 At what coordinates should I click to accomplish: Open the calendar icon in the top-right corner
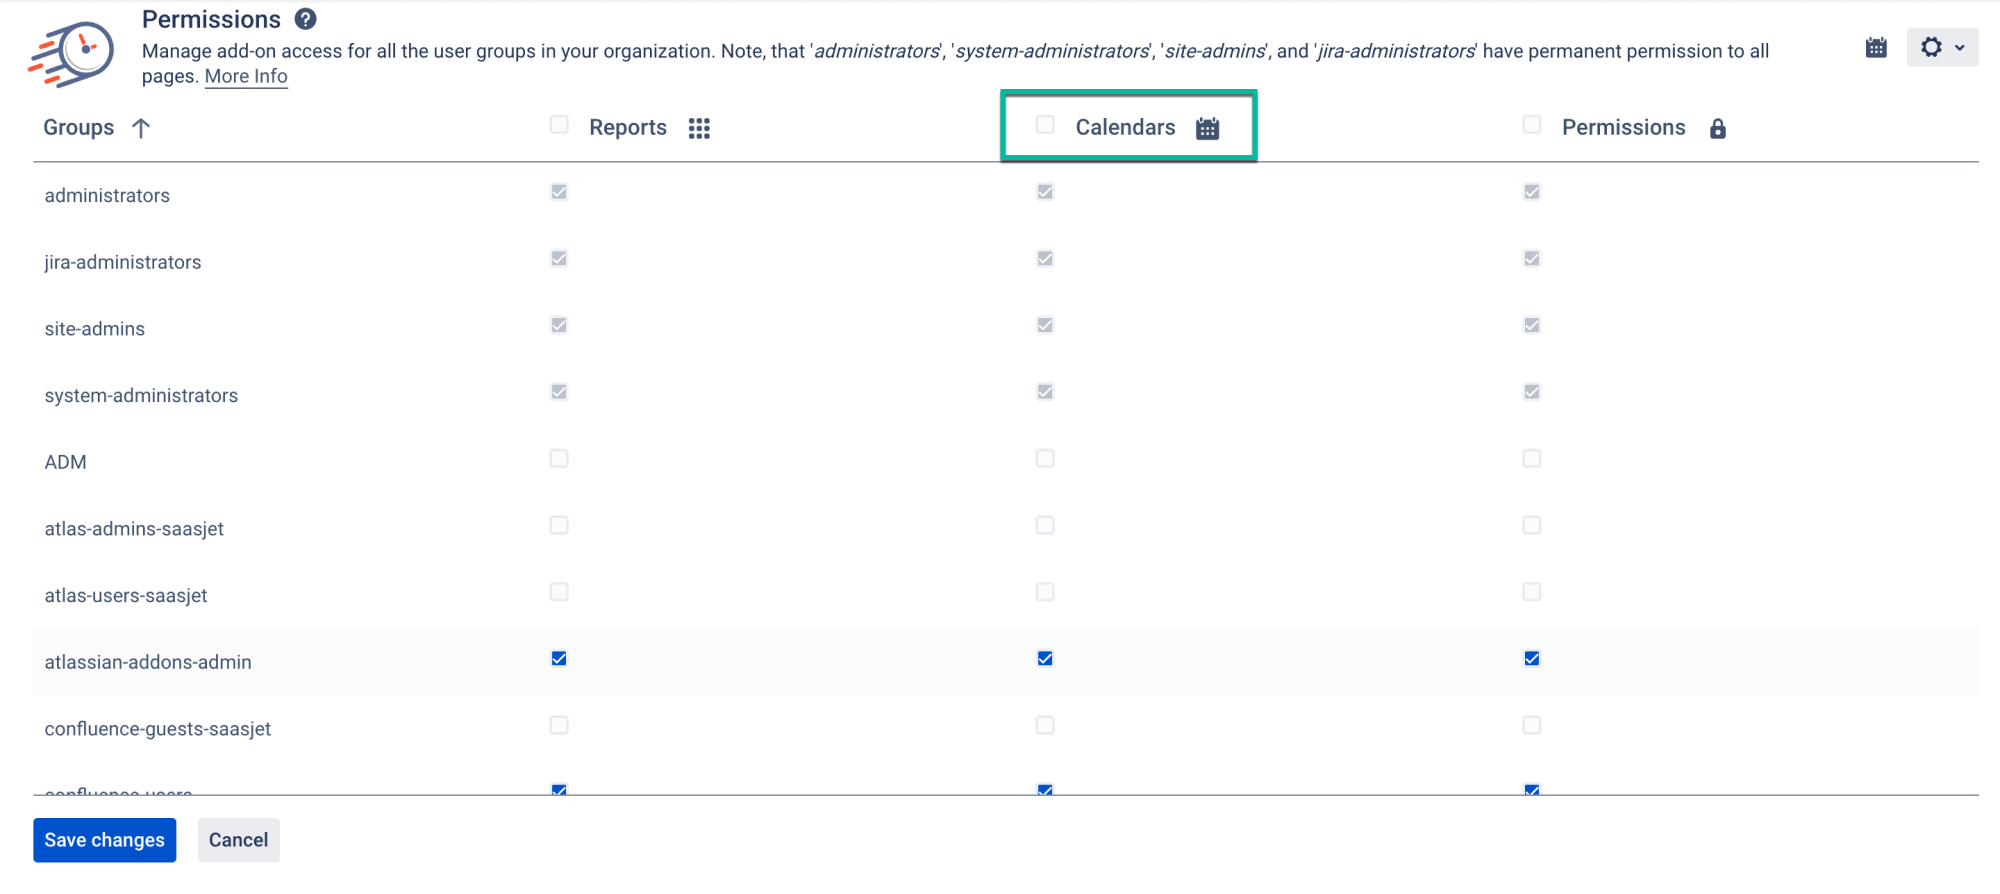[x=1876, y=47]
